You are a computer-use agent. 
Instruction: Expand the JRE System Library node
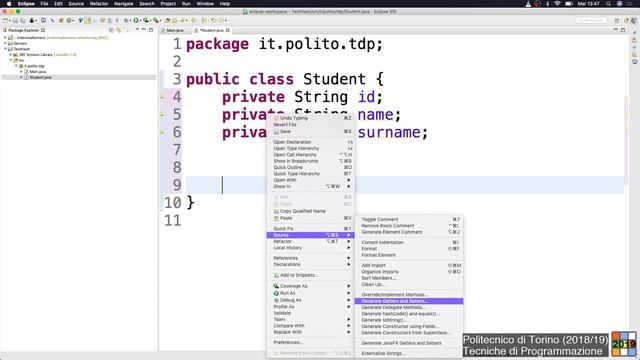[x=11, y=55]
